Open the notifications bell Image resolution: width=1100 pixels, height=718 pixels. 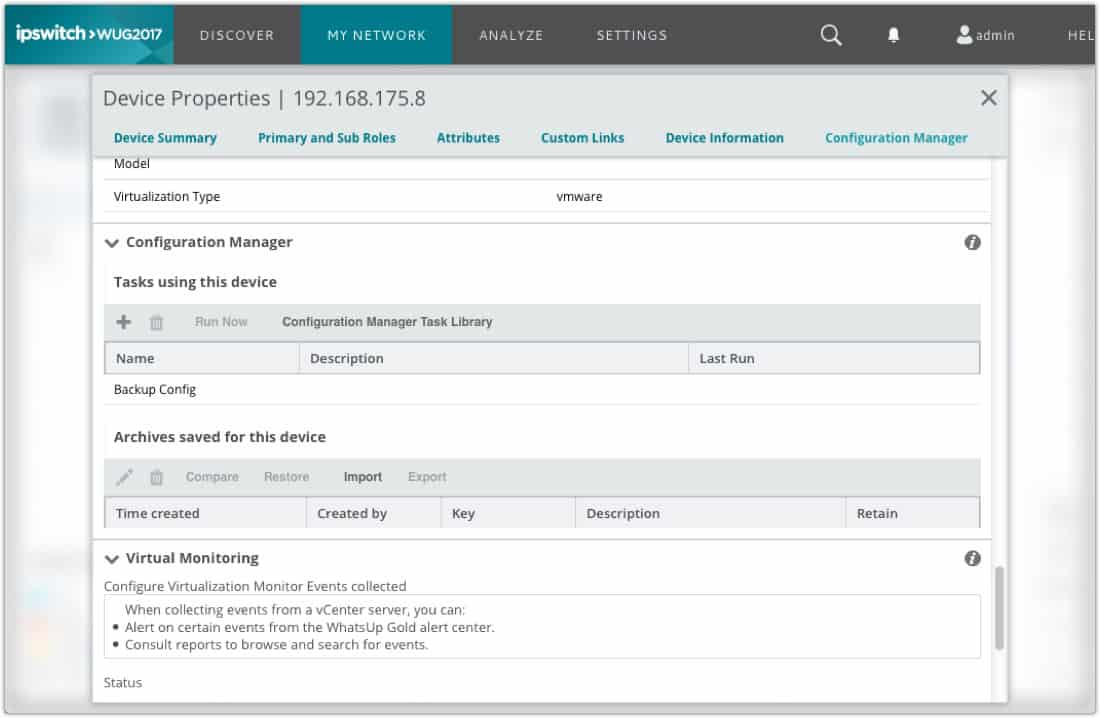[893, 35]
